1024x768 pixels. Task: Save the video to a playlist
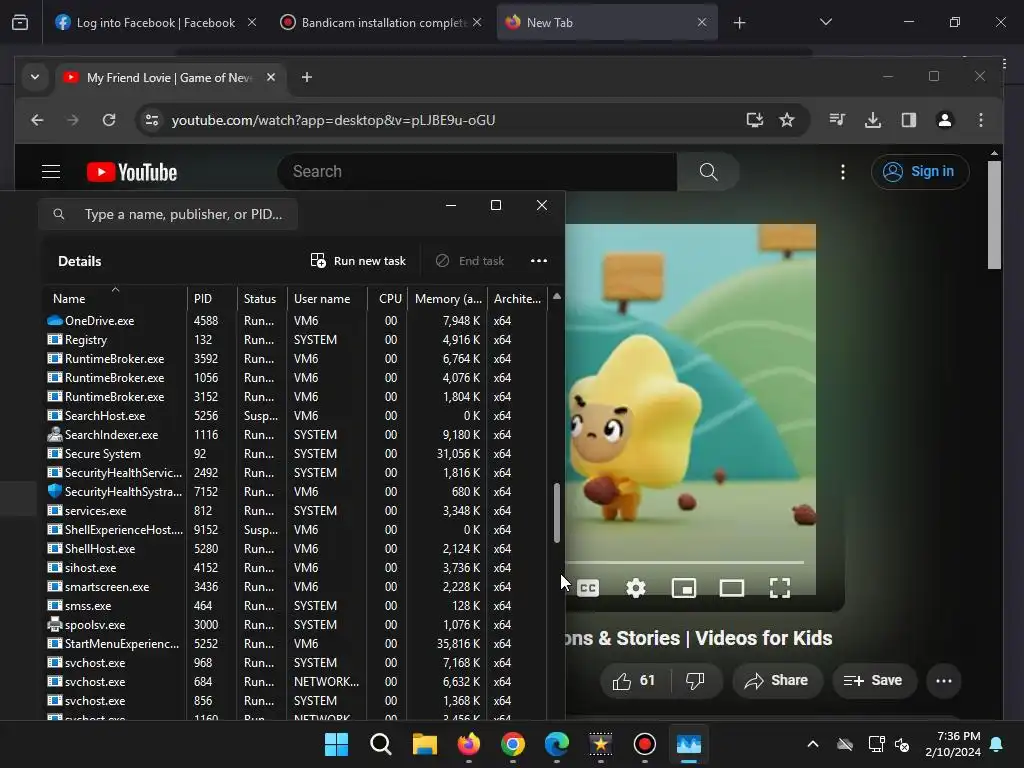(x=874, y=681)
